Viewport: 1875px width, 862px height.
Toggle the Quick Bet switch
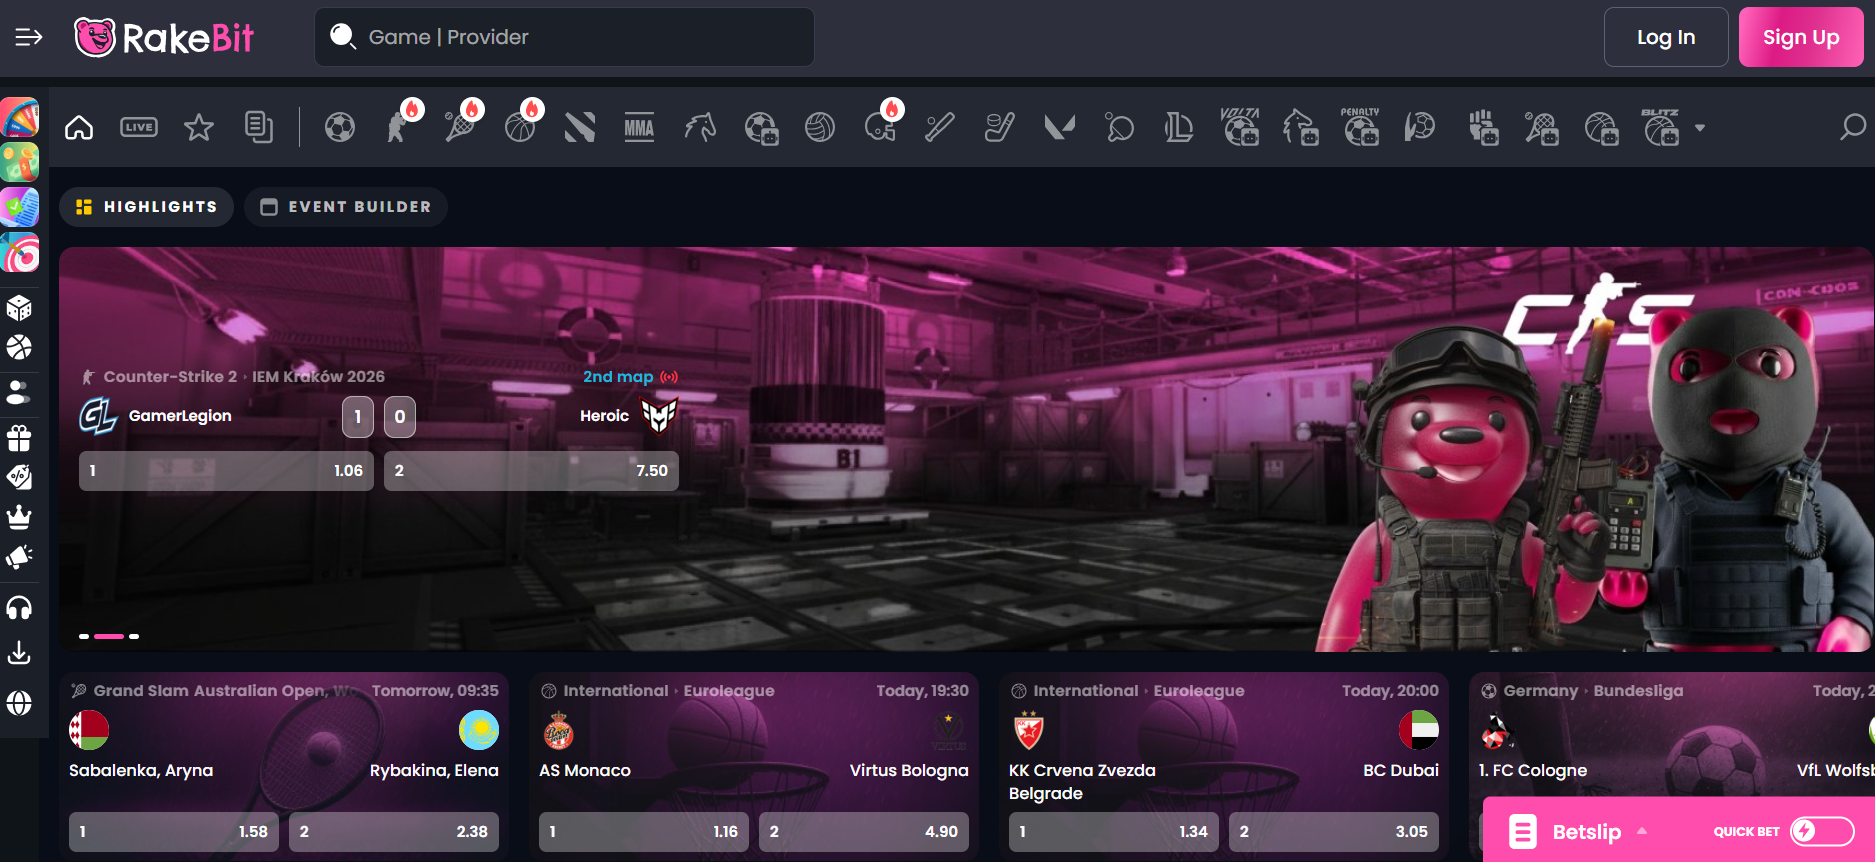click(1822, 831)
